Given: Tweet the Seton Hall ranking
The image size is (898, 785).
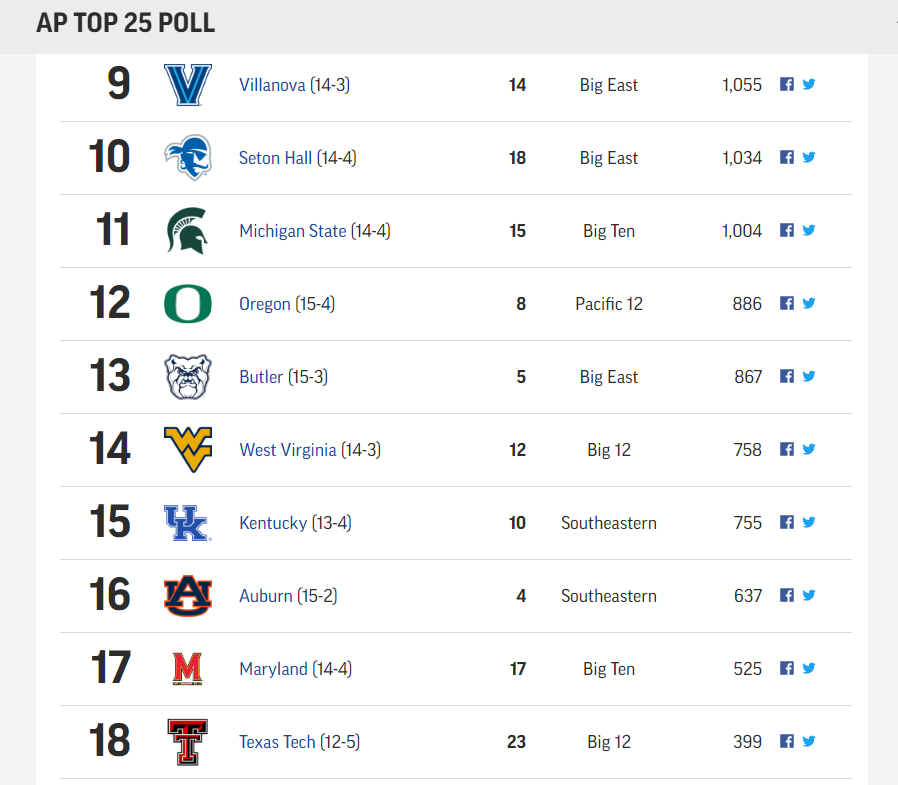Looking at the screenshot, I should pyautogui.click(x=809, y=157).
